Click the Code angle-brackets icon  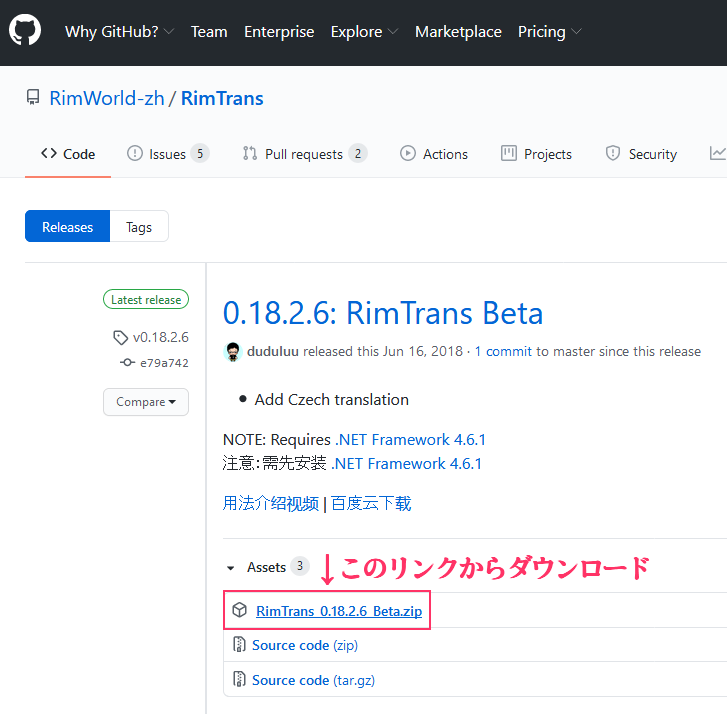click(x=49, y=153)
